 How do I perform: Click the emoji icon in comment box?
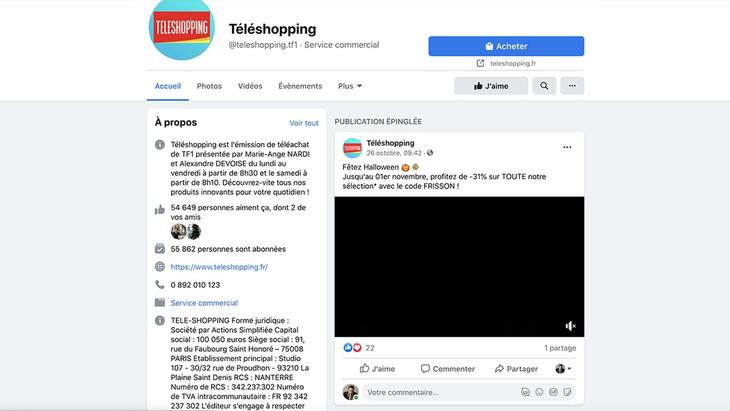[539, 392]
